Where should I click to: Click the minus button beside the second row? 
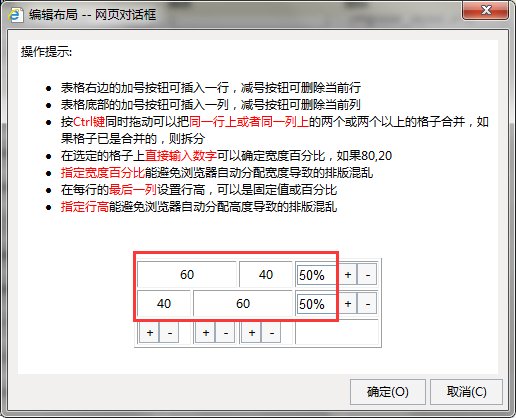(367, 303)
